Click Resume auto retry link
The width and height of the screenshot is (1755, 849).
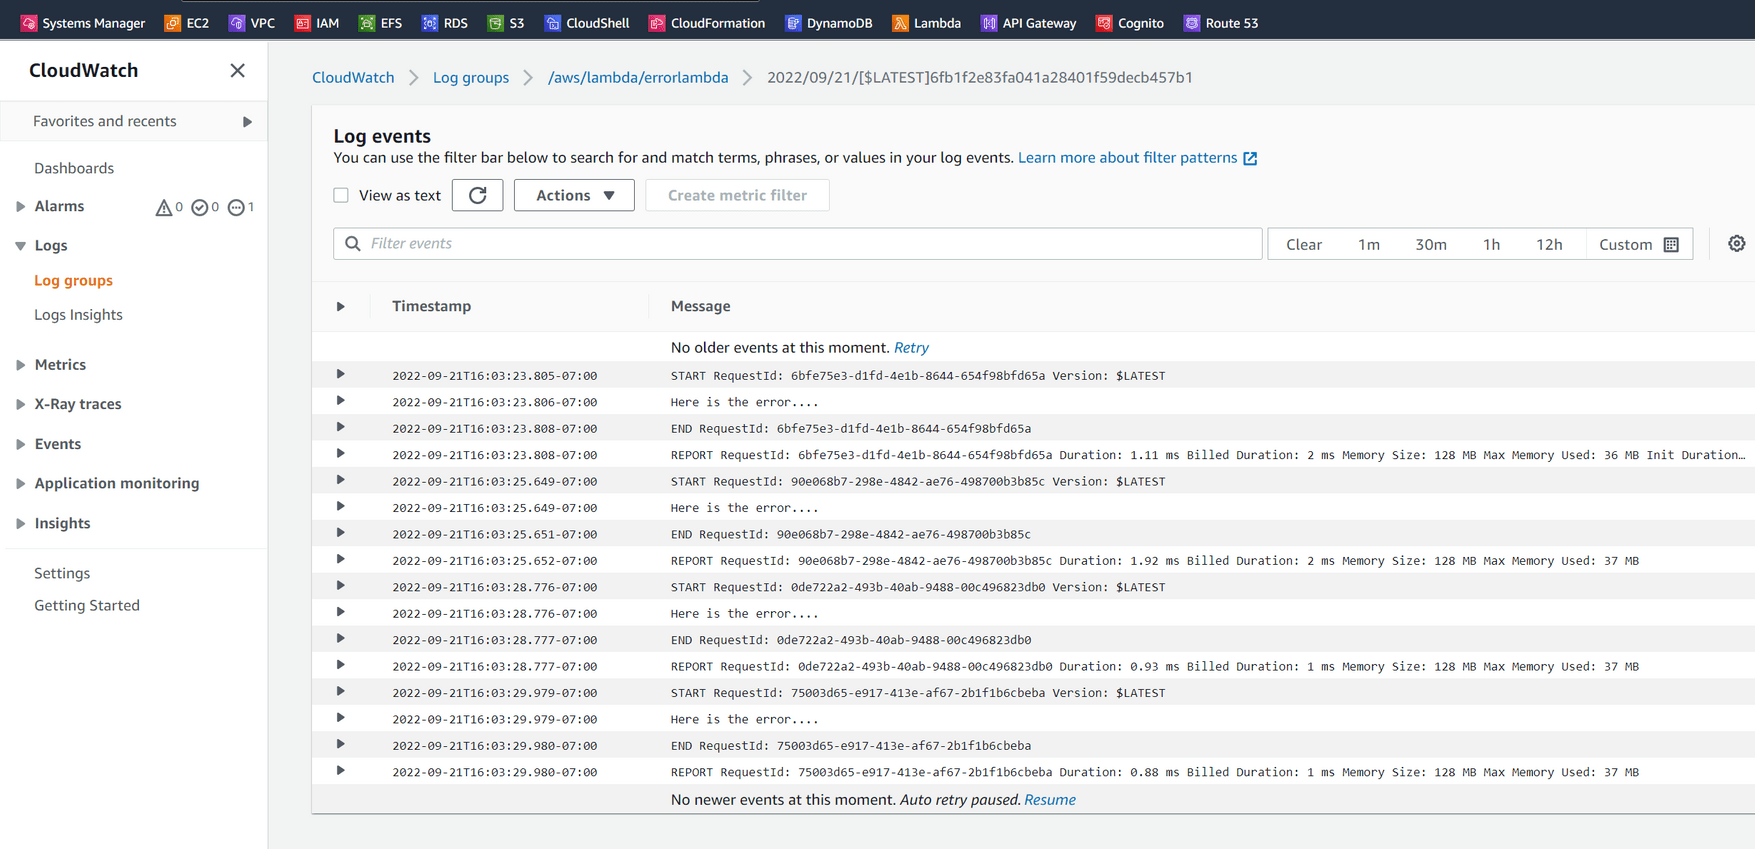[1050, 799]
